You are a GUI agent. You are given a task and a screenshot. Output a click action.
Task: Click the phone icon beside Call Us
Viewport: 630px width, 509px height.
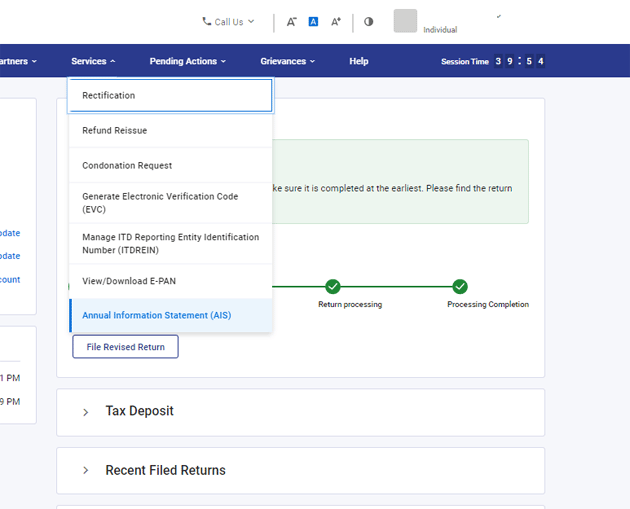pyautogui.click(x=207, y=22)
